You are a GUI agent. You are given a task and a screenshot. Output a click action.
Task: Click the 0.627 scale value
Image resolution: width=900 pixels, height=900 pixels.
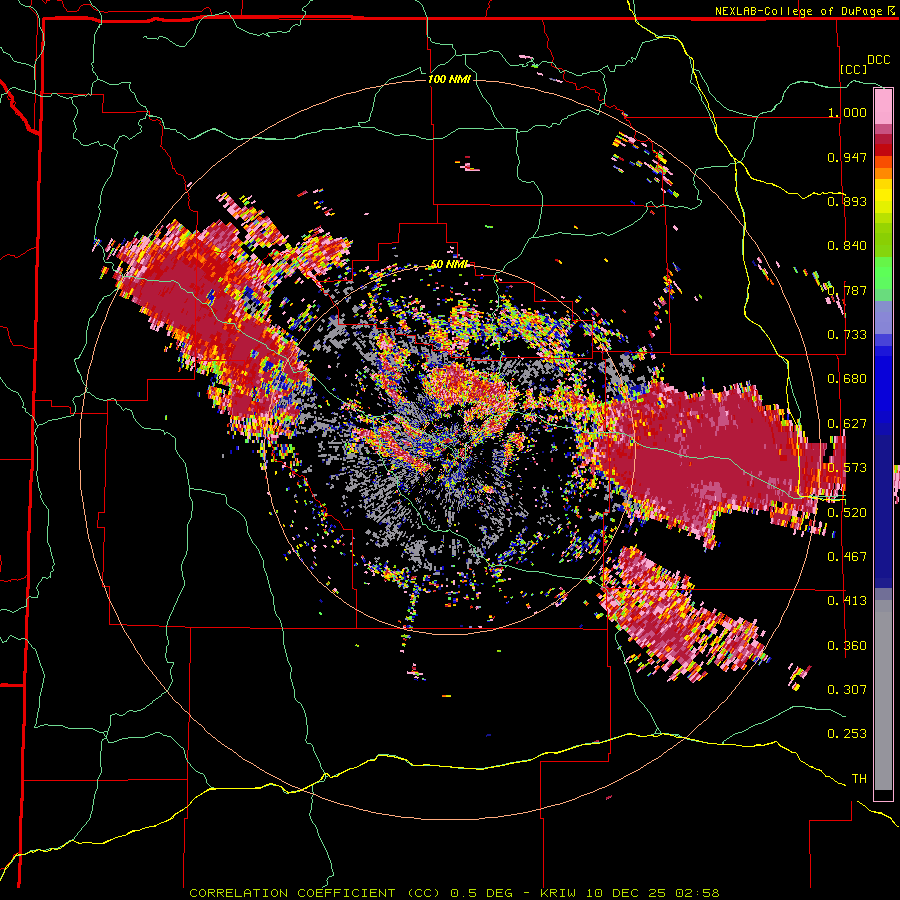pyautogui.click(x=847, y=424)
